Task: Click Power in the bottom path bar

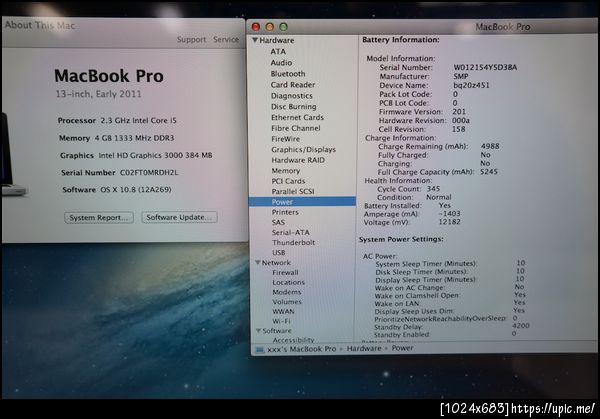Action: click(x=402, y=348)
